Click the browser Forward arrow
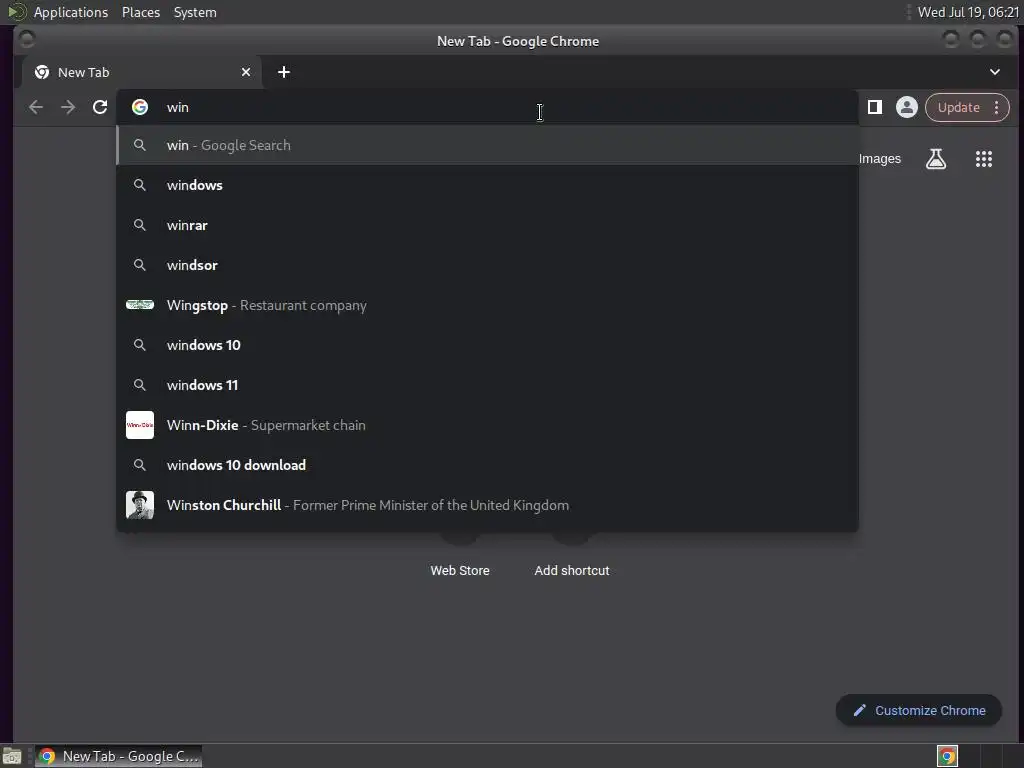Screen dimensions: 1024x768 coord(68,107)
